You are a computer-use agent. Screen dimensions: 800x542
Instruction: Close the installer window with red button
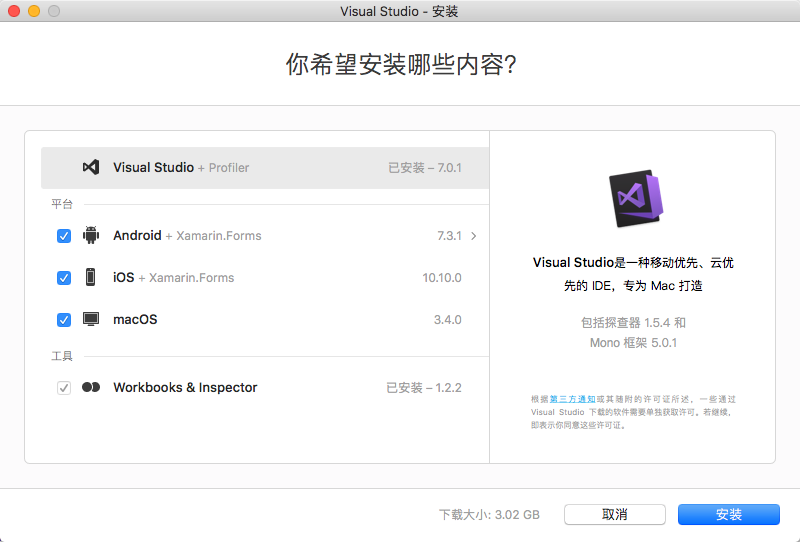coord(14,11)
